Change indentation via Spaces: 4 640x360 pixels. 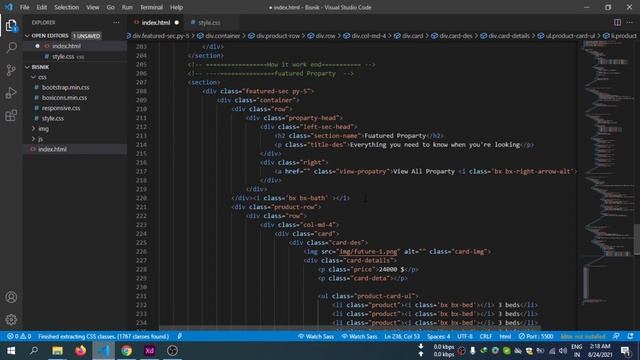[x=439, y=336]
